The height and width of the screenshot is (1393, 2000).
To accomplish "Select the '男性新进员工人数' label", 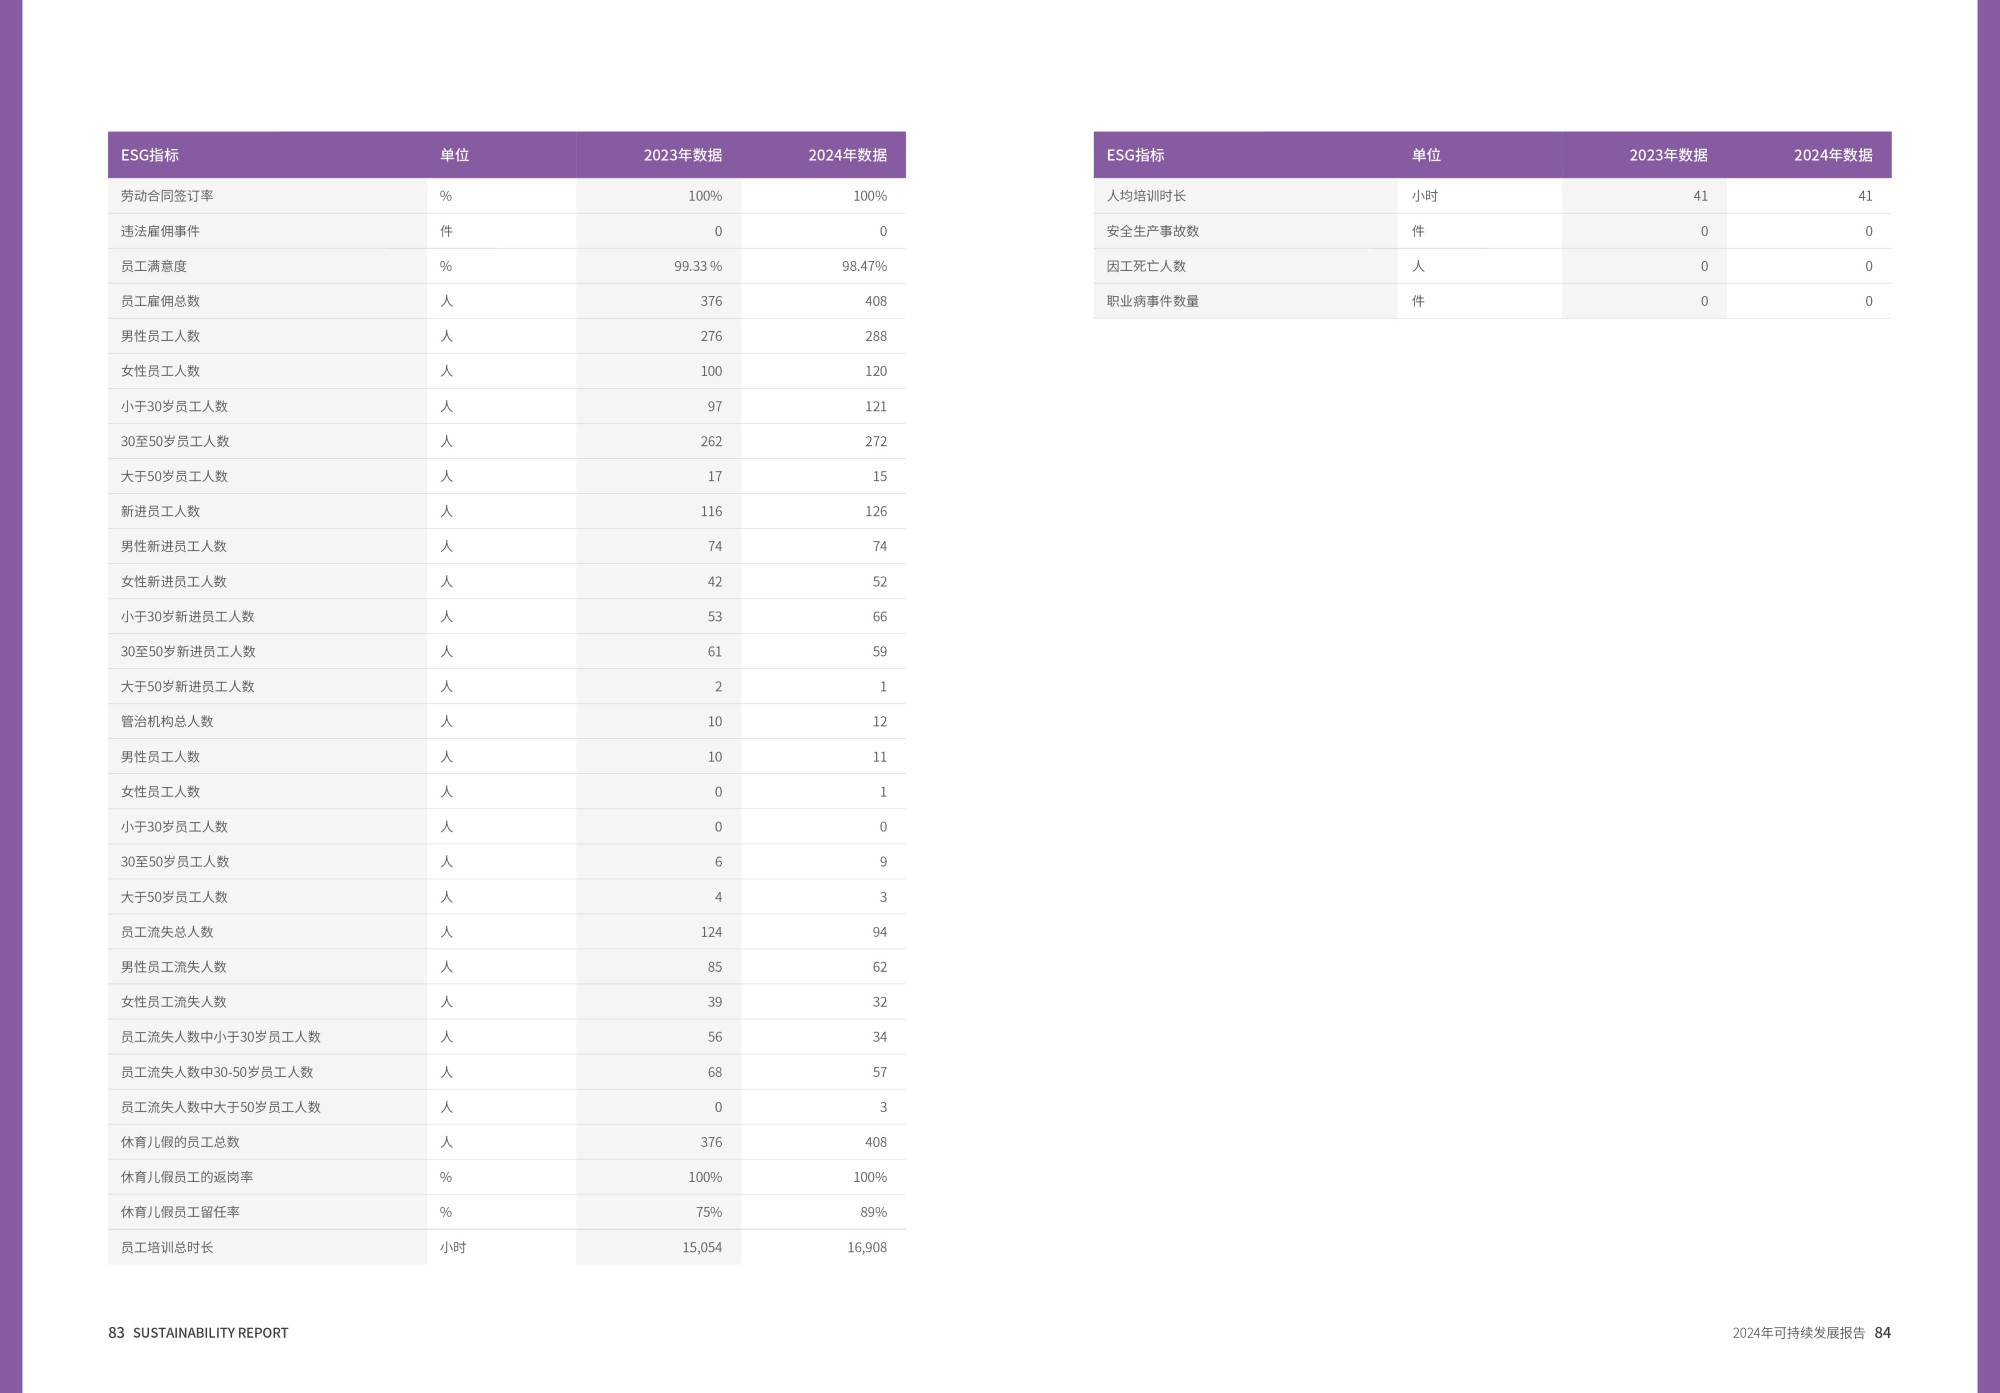I will click(x=174, y=546).
